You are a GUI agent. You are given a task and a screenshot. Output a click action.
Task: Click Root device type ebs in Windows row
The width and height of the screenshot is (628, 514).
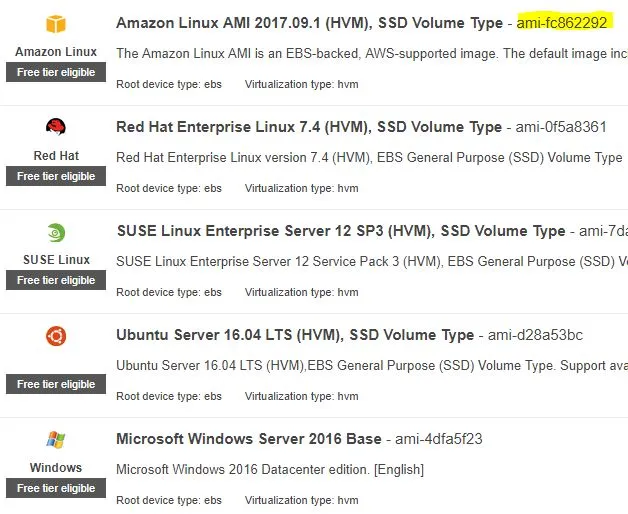(169, 500)
